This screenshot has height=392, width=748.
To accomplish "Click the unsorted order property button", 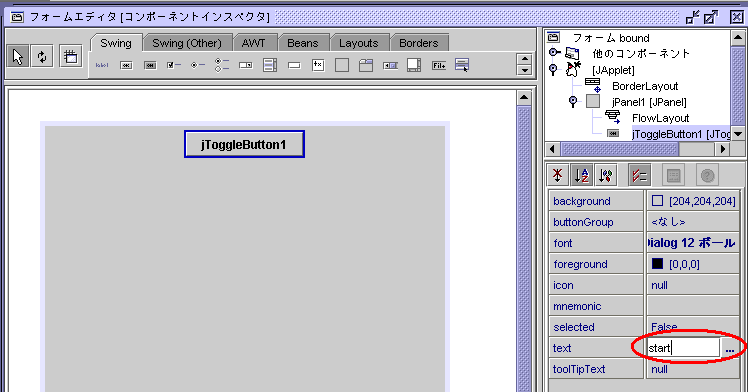I will (x=557, y=175).
